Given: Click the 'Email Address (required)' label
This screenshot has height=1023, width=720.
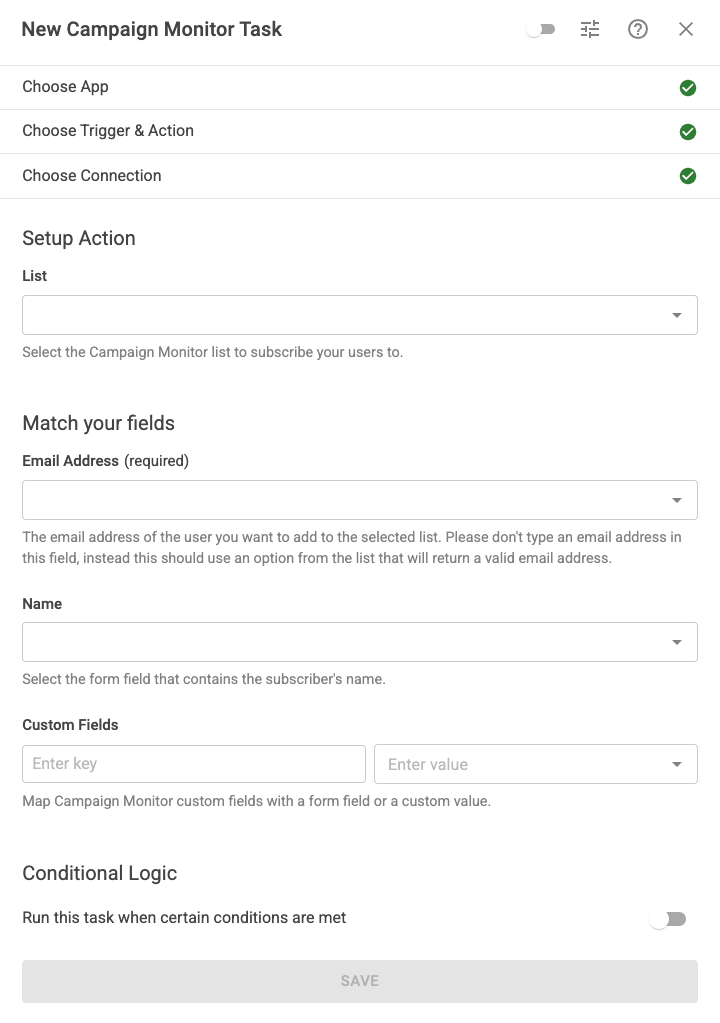Looking at the screenshot, I should click(x=106, y=461).
